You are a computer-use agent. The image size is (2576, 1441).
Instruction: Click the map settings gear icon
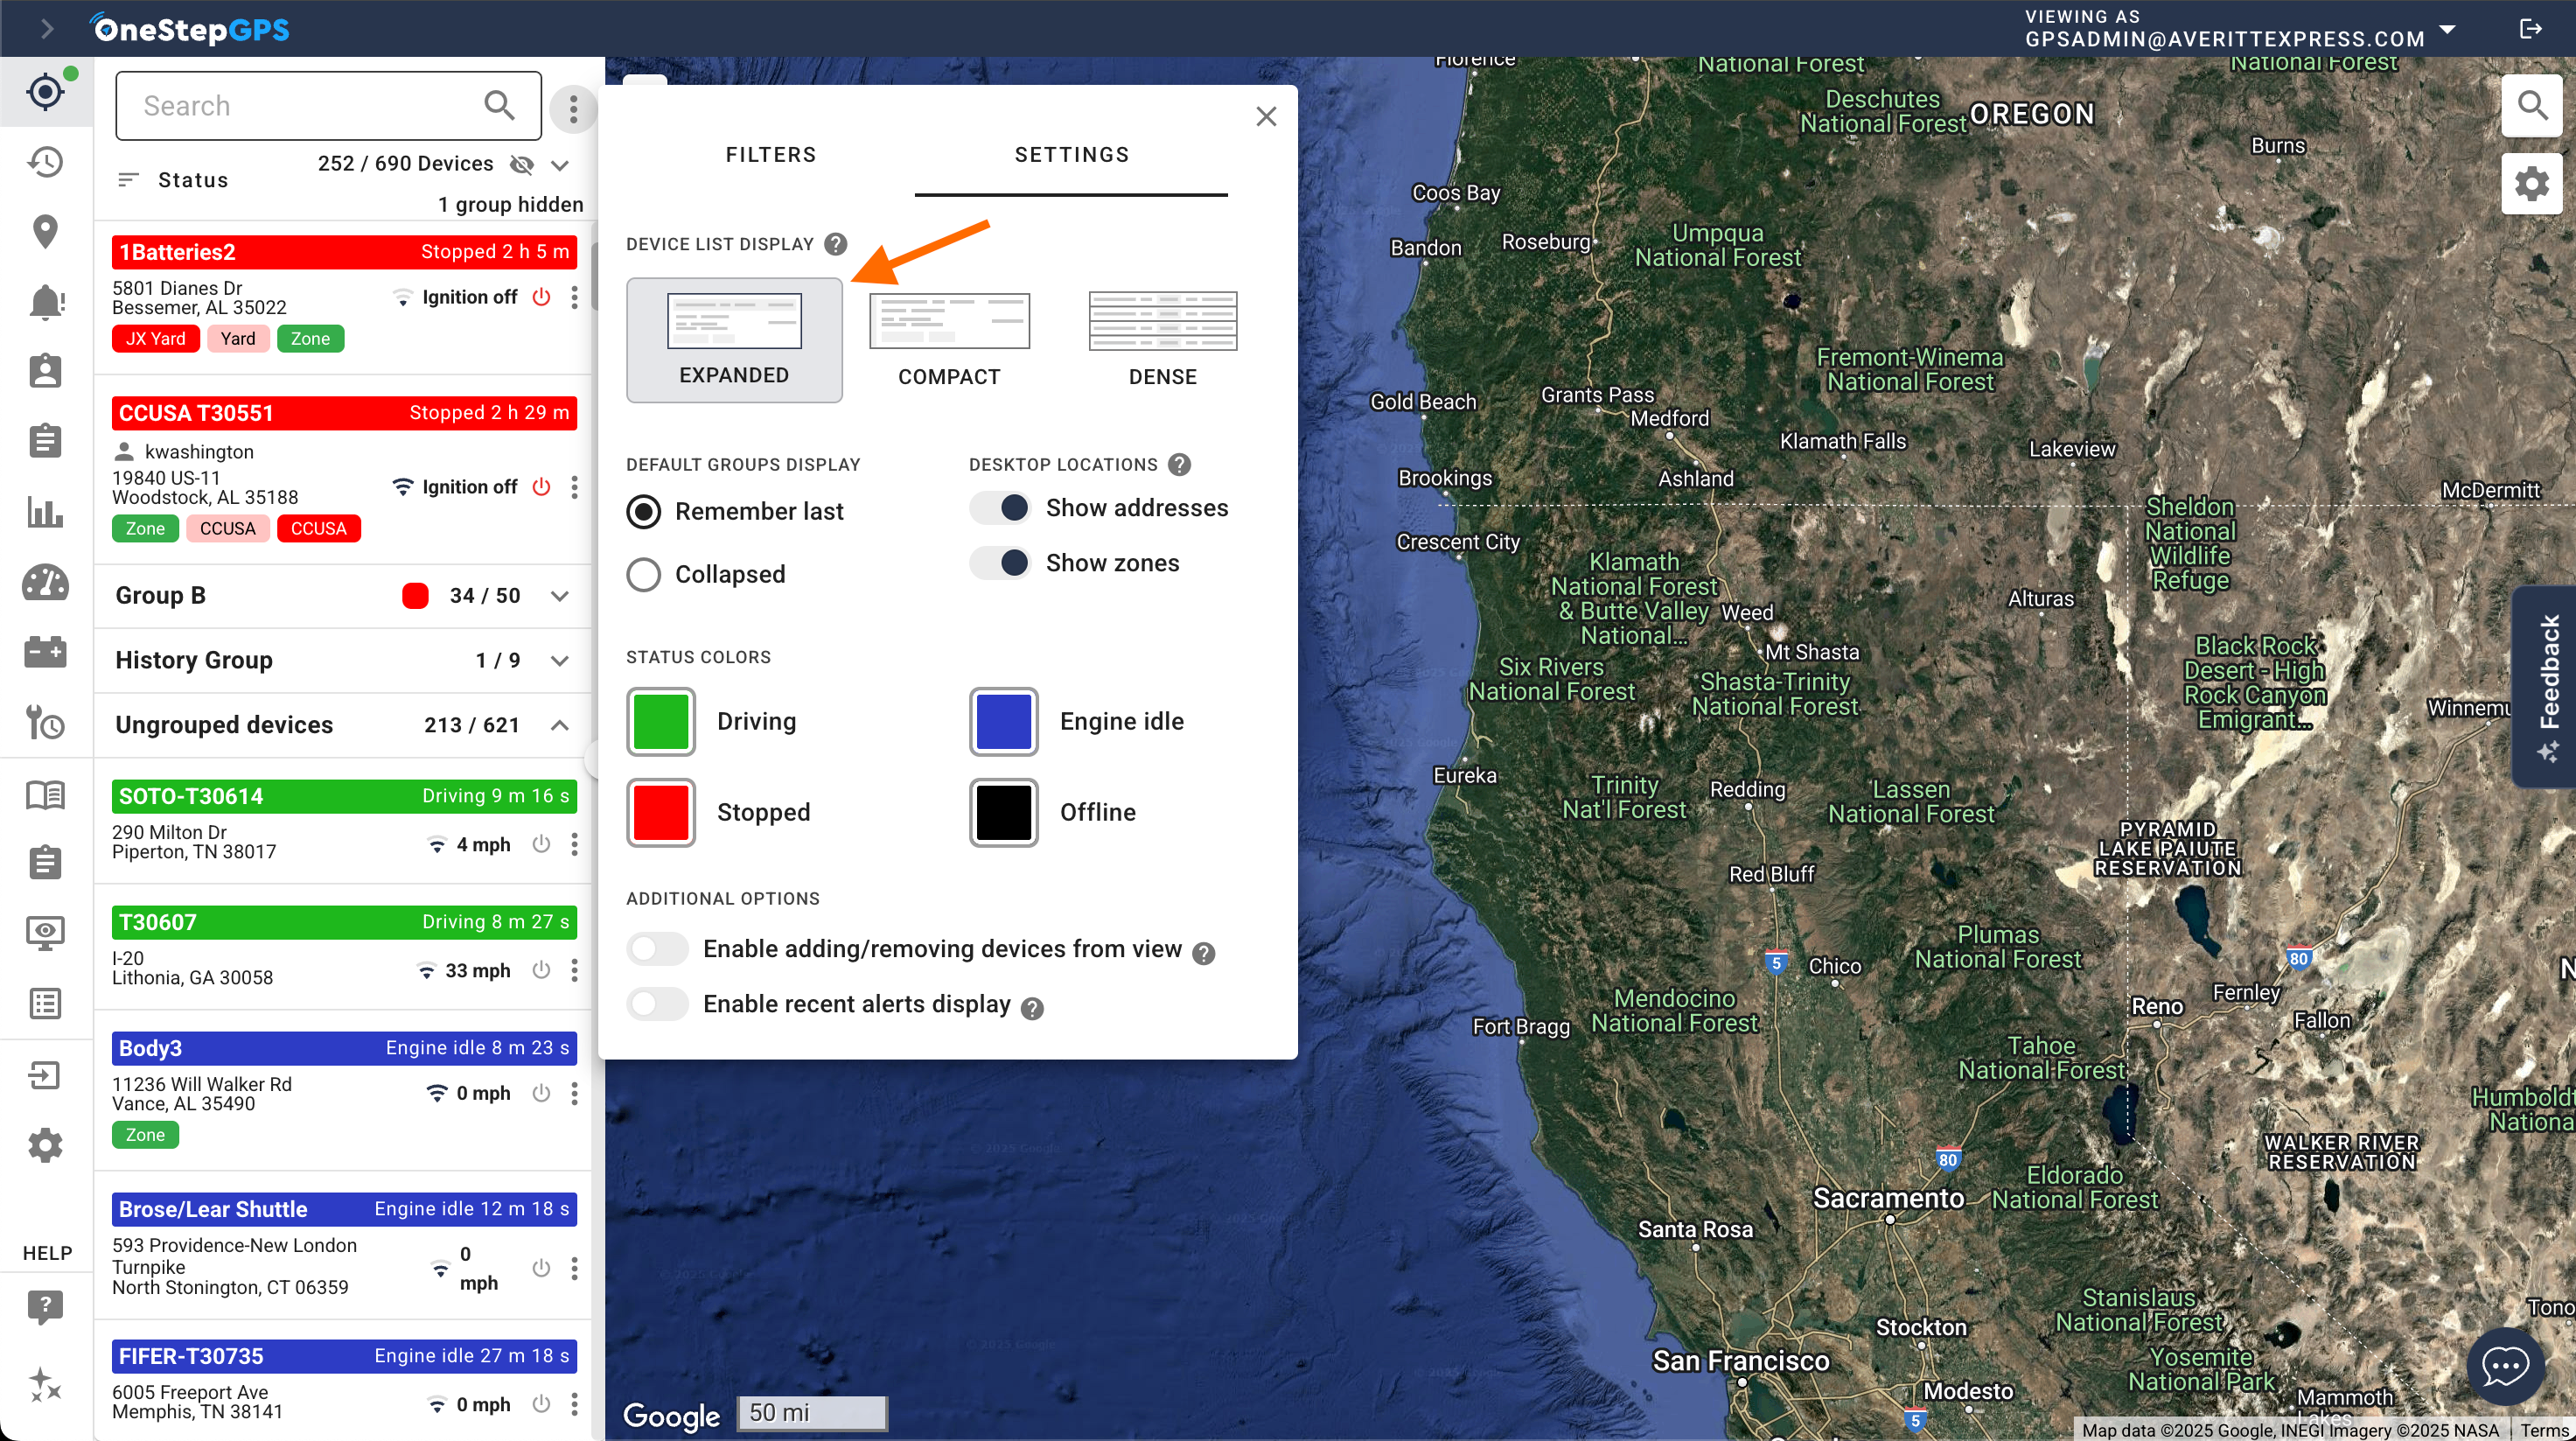[x=2531, y=184]
